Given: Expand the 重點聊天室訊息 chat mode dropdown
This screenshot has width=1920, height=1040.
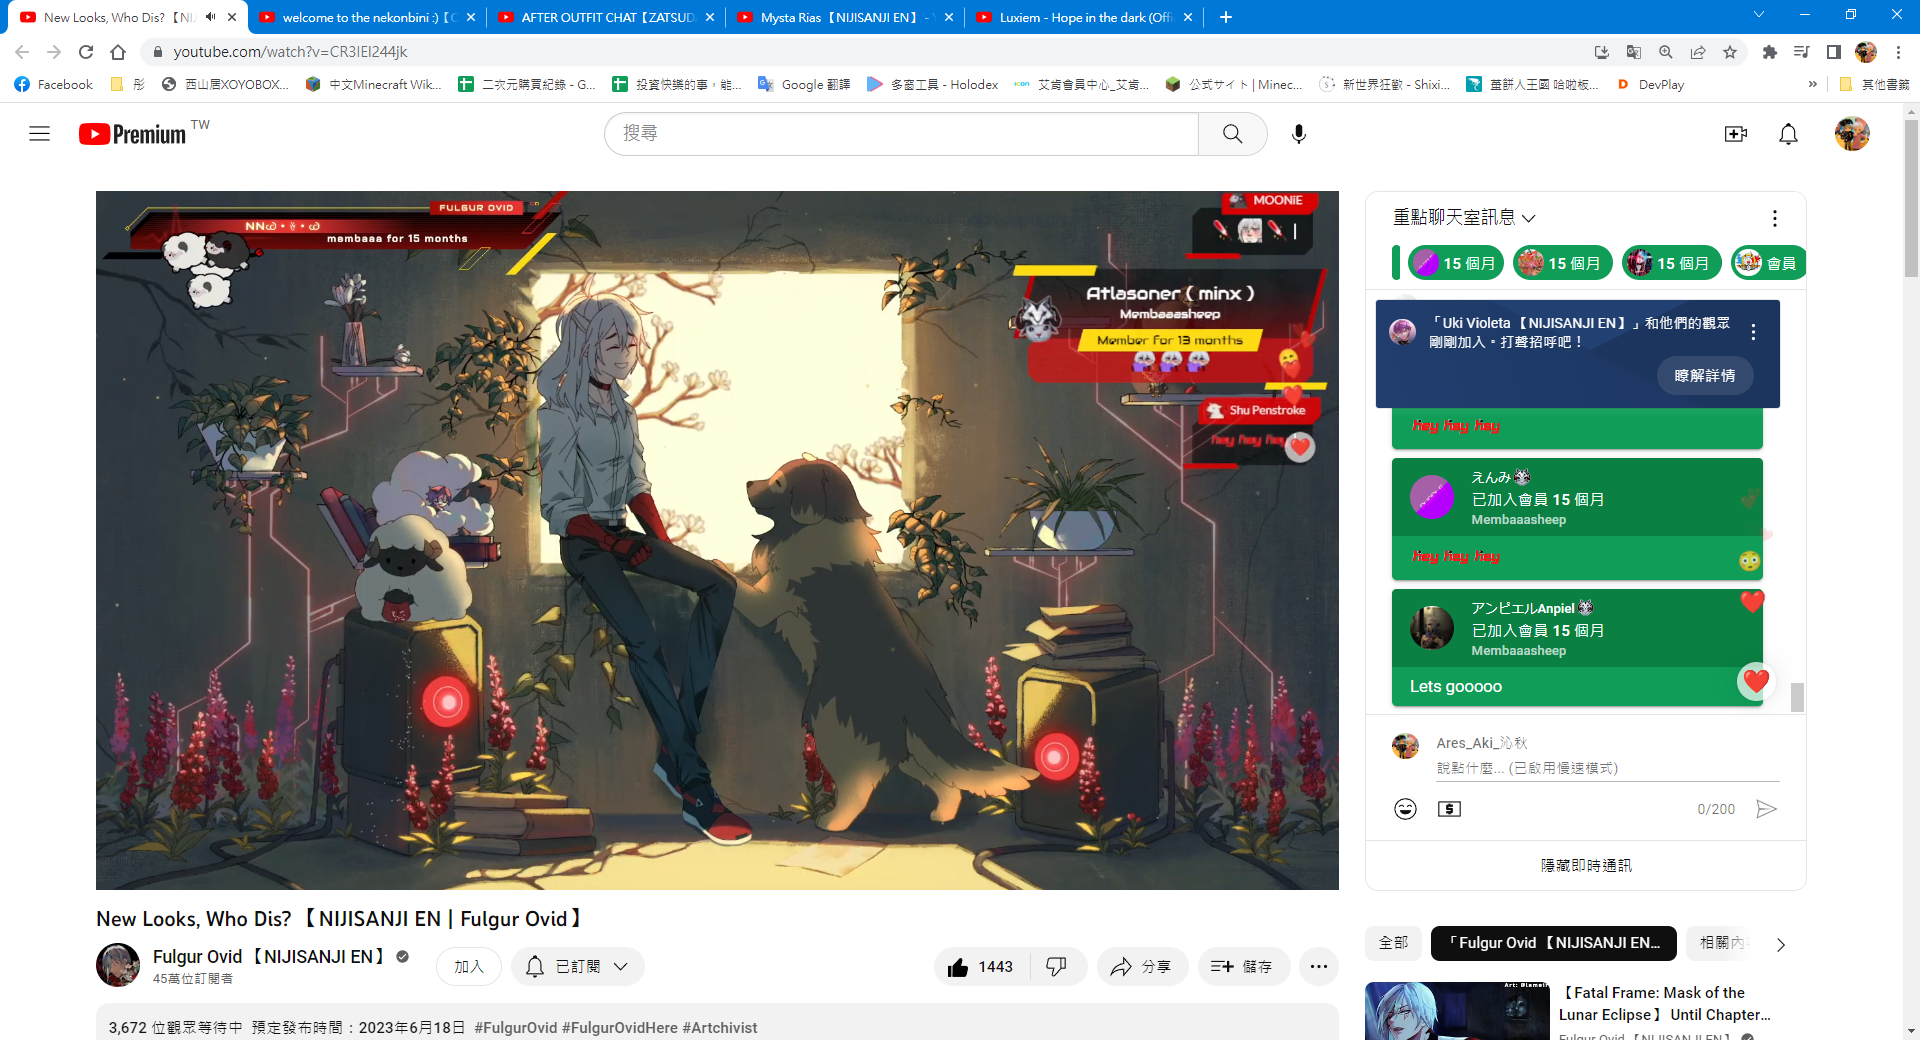Looking at the screenshot, I should pos(1464,218).
